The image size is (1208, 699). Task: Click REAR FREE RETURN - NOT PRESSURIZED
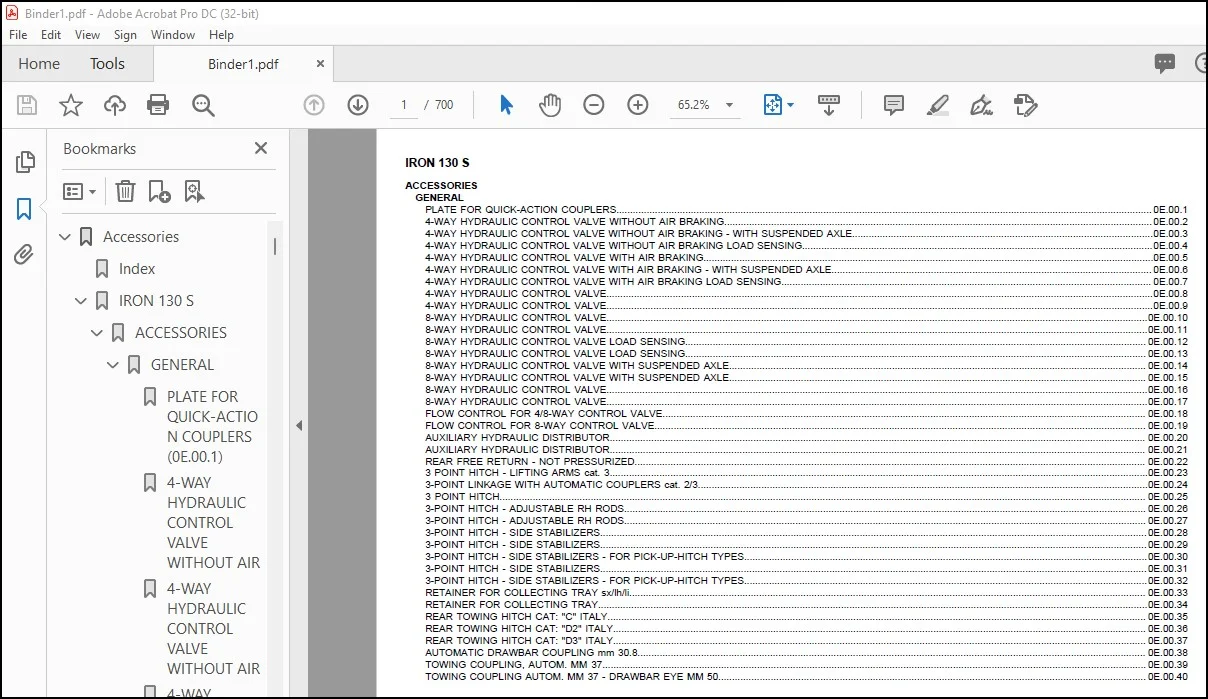click(530, 461)
